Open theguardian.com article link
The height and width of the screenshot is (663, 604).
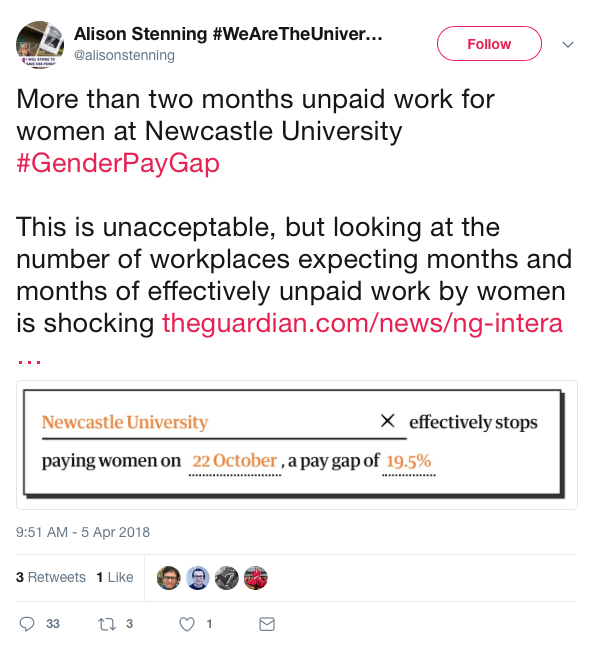coord(362,323)
